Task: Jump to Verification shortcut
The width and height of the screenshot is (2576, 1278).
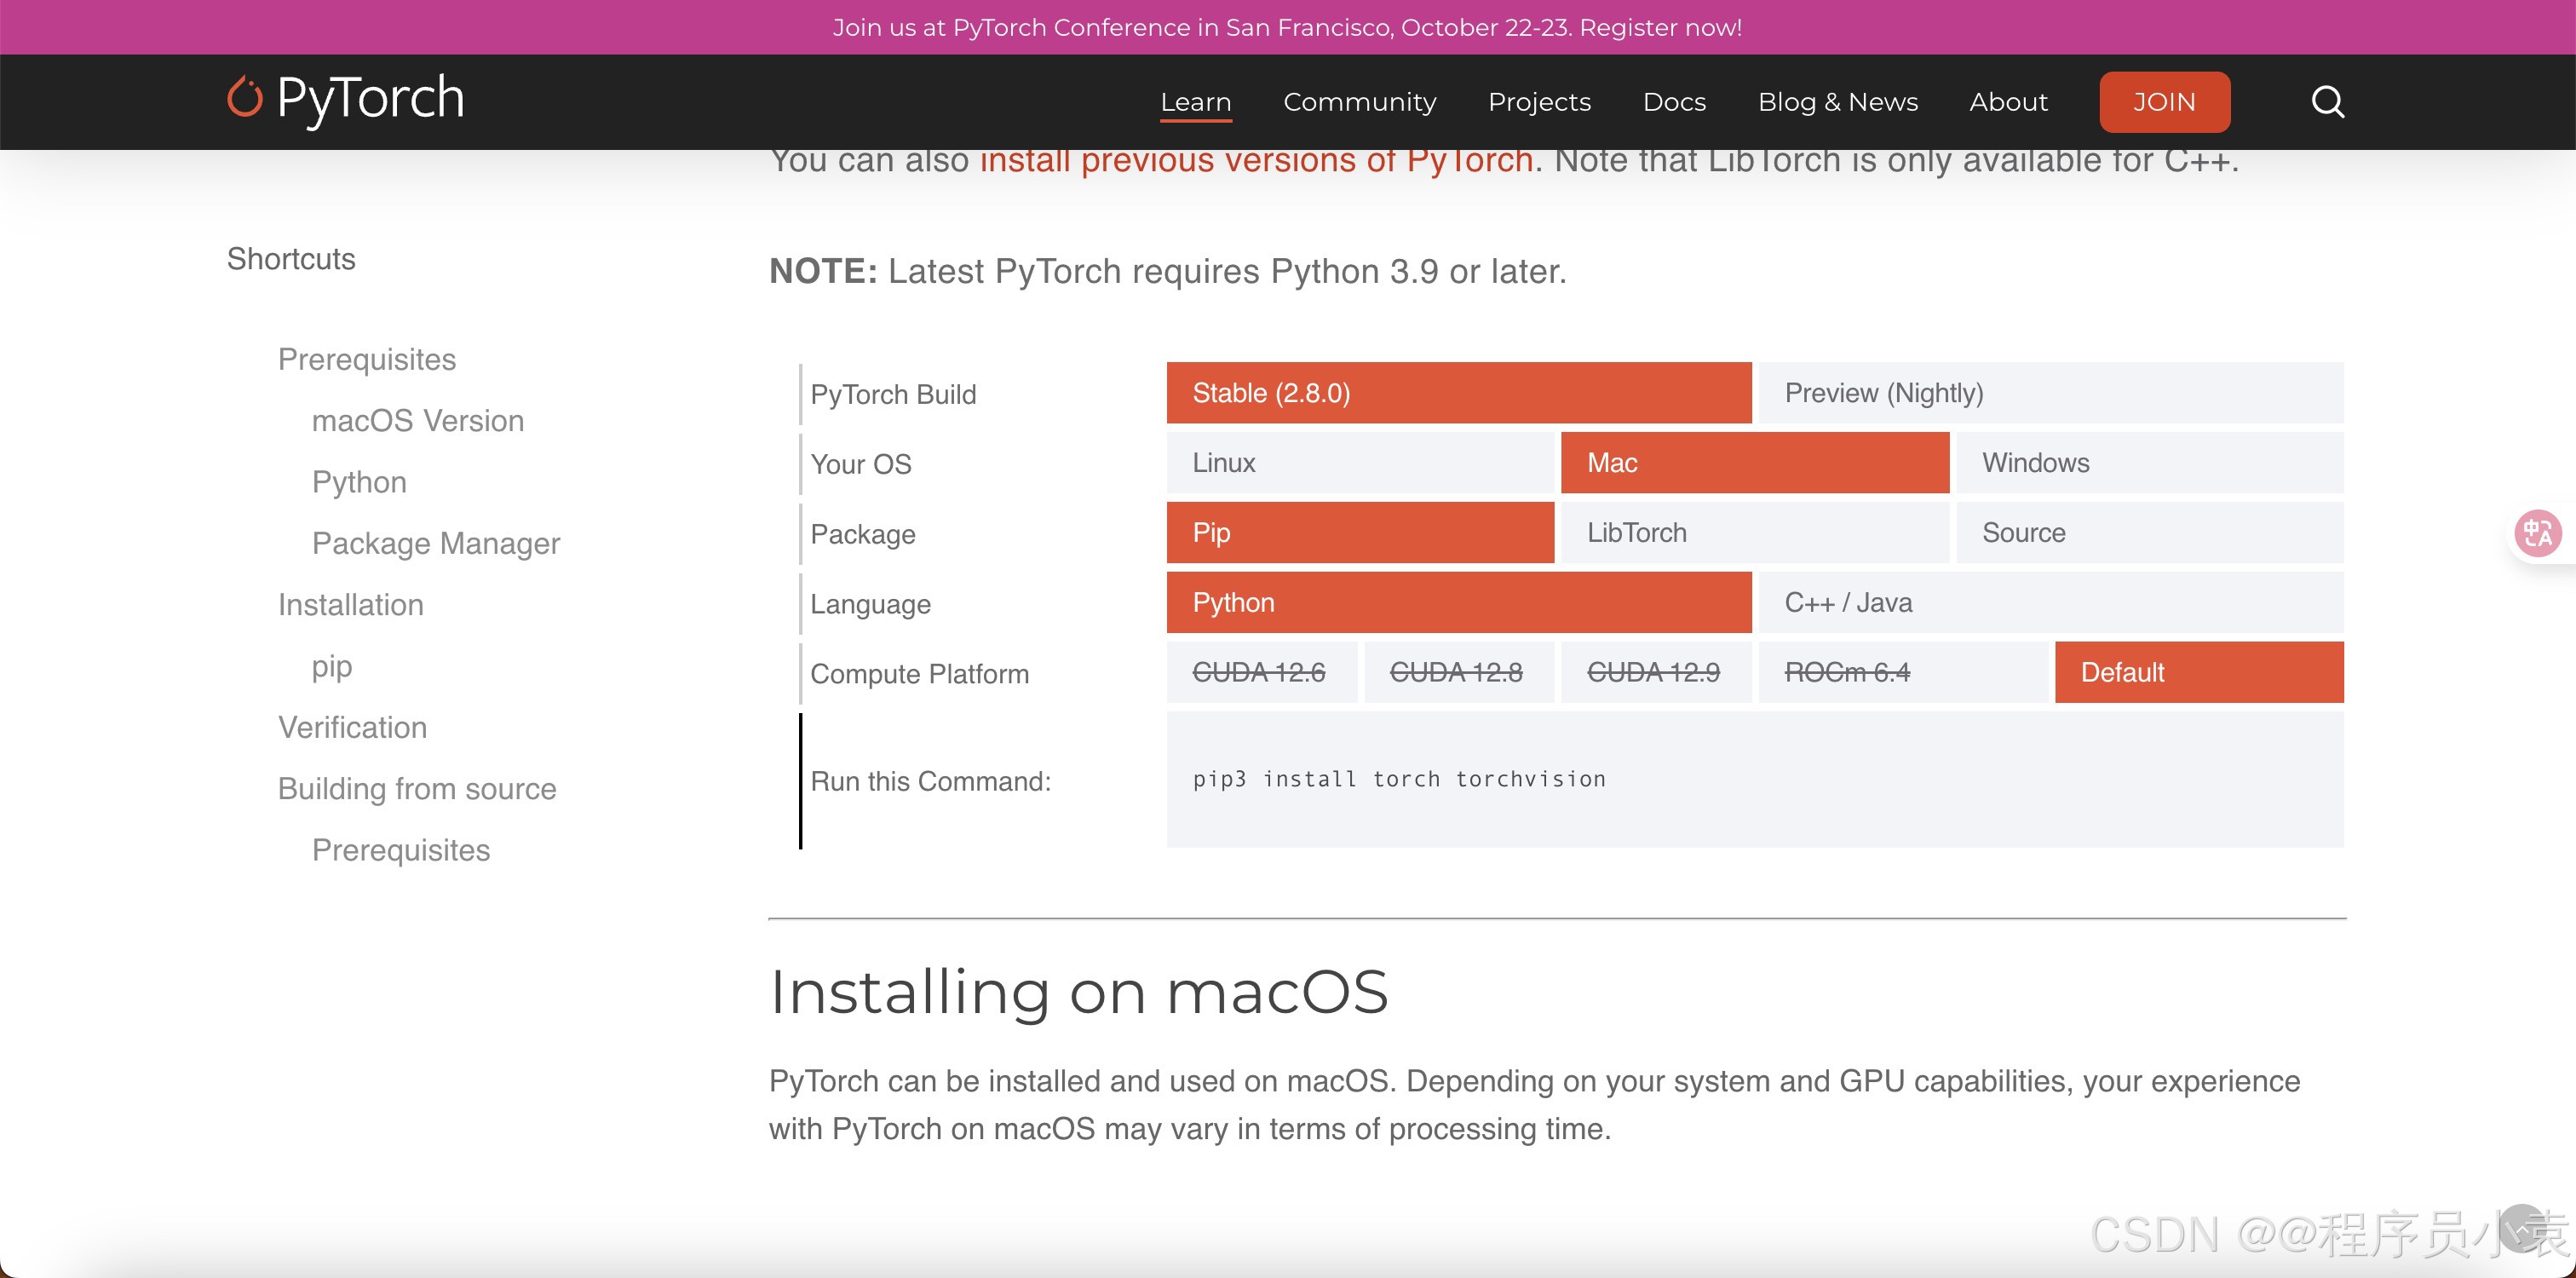Action: pyautogui.click(x=353, y=727)
